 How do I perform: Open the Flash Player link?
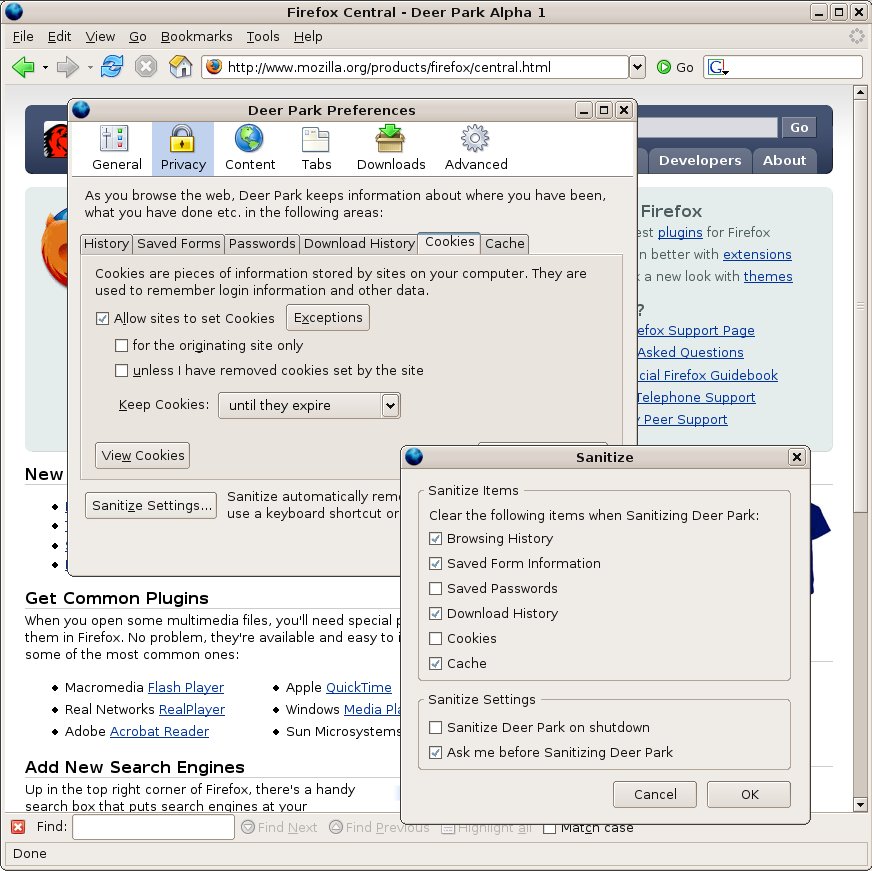pyautogui.click(x=186, y=687)
